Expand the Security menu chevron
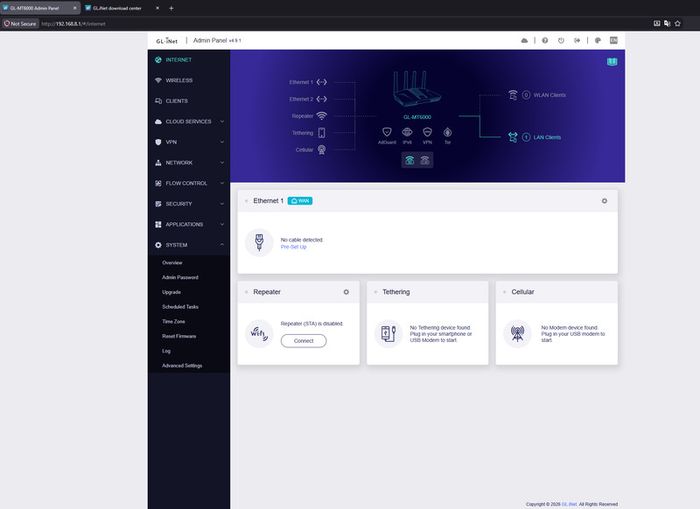The width and height of the screenshot is (700, 509). (x=222, y=204)
